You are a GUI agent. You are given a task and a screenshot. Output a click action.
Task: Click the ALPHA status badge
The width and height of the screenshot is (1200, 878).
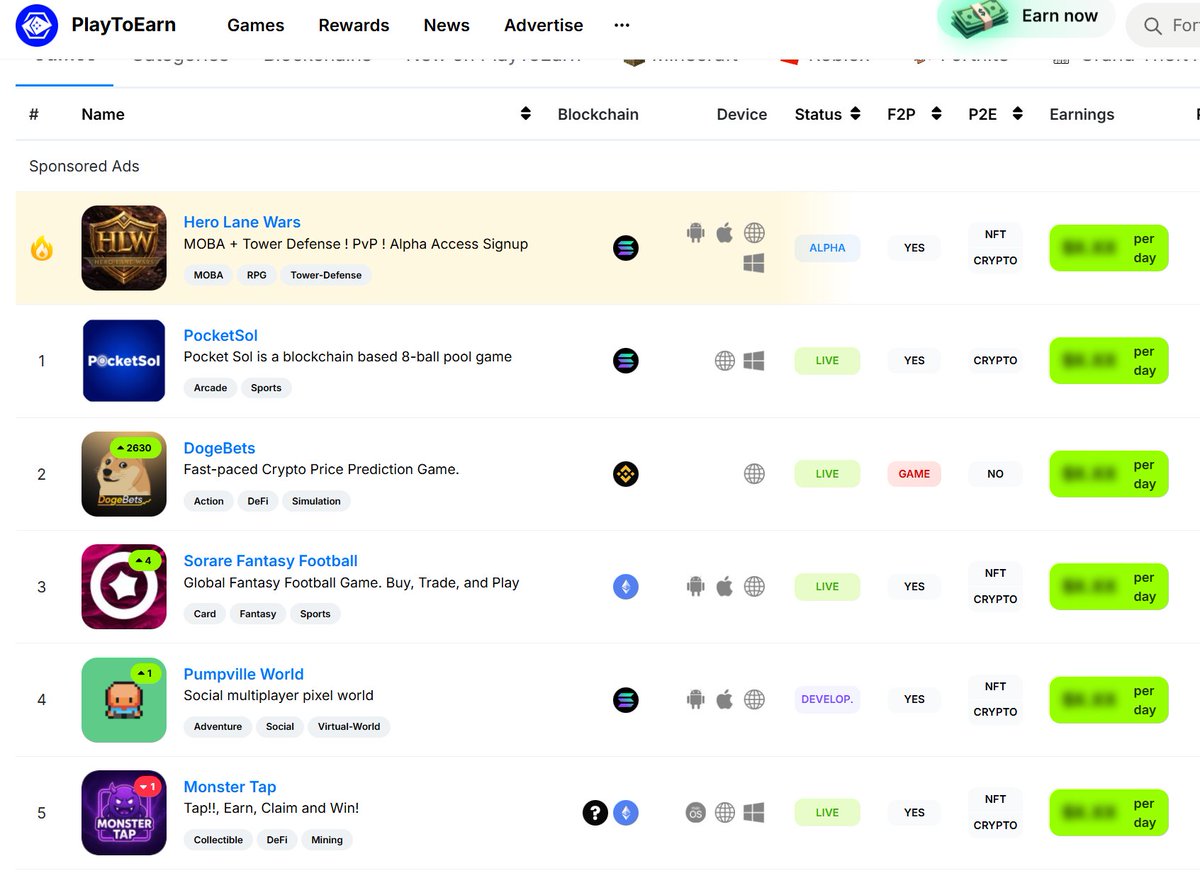(x=827, y=248)
